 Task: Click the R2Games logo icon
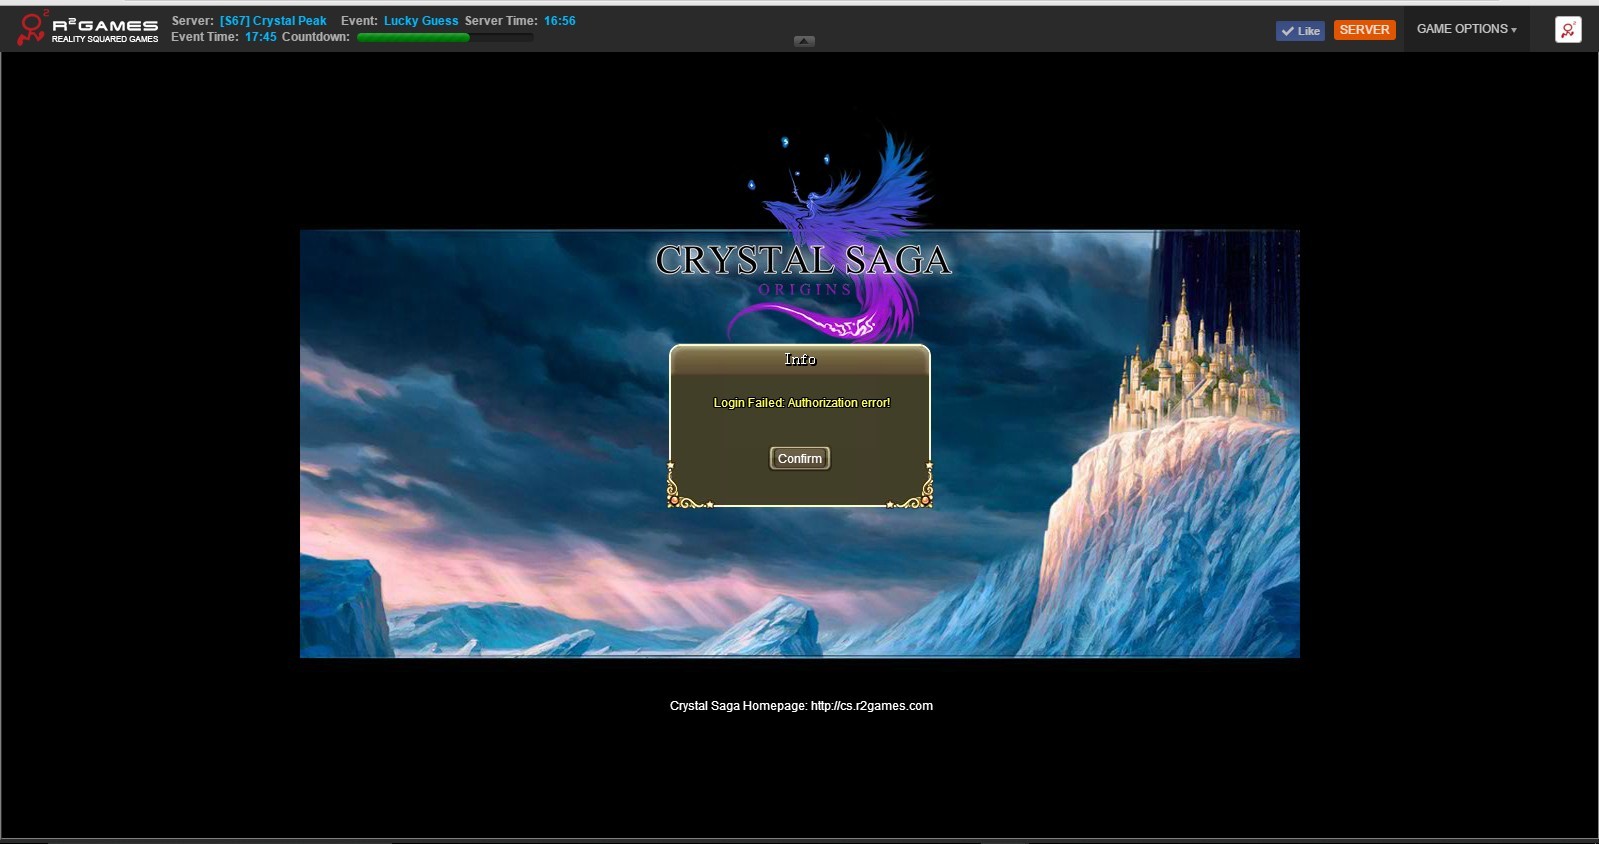(x=32, y=28)
